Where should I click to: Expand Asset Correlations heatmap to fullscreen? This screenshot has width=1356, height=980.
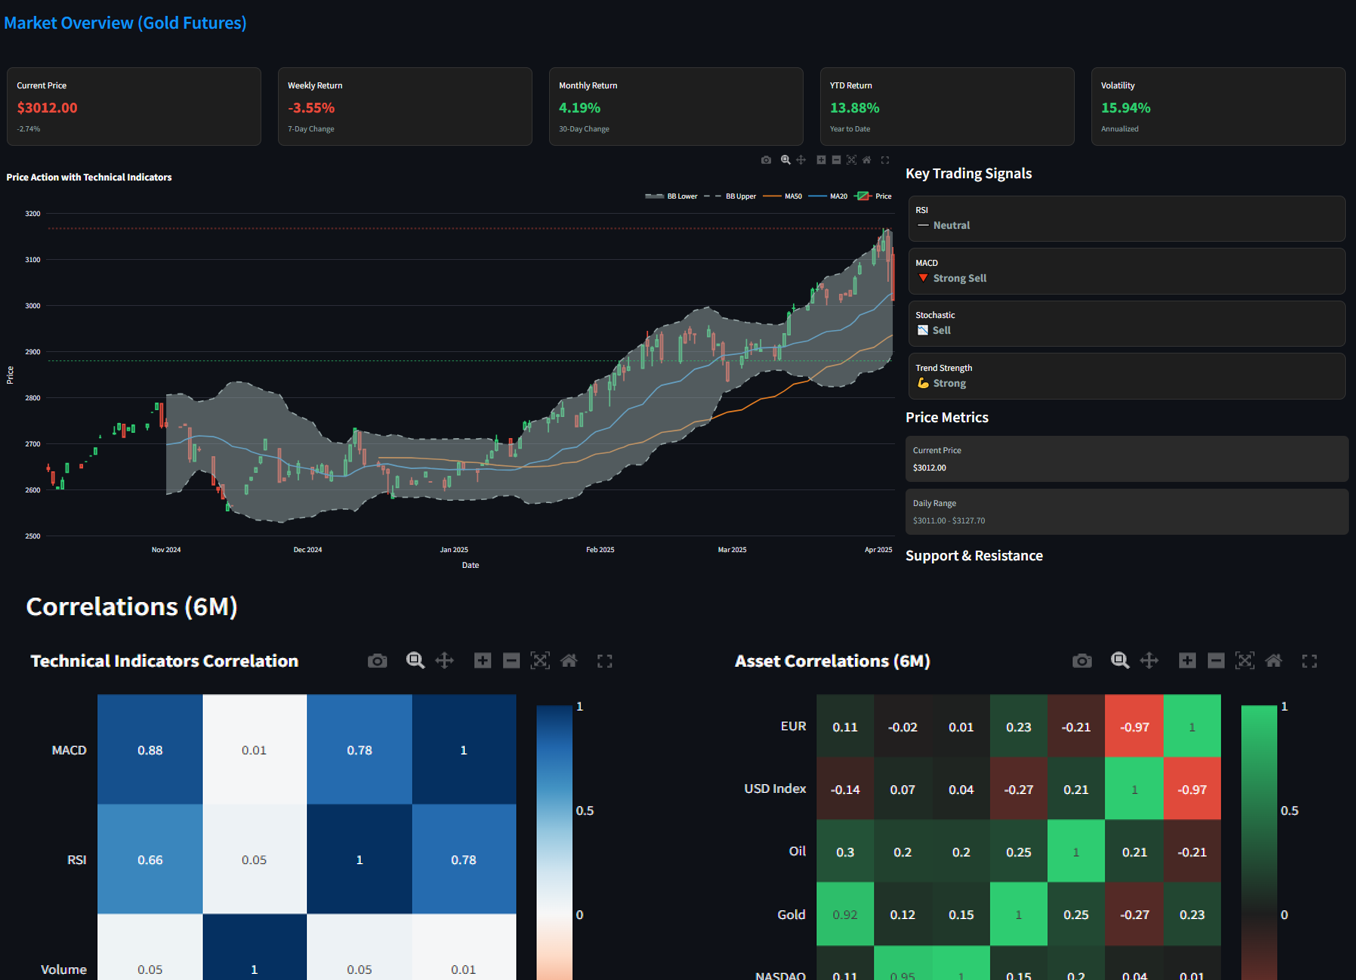point(1311,660)
